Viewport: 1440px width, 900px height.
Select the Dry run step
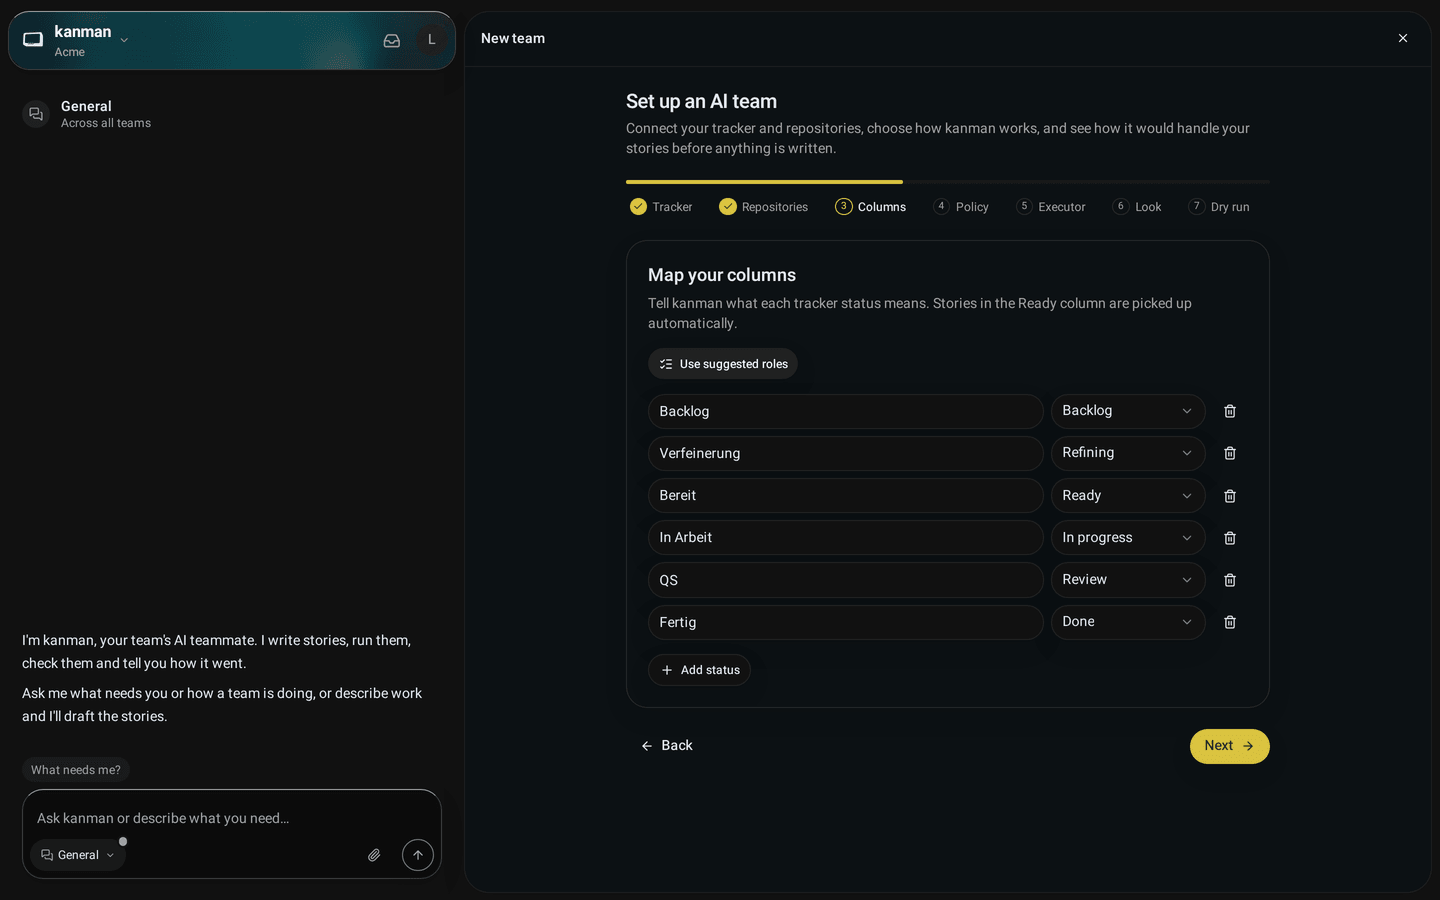[x=1219, y=207]
